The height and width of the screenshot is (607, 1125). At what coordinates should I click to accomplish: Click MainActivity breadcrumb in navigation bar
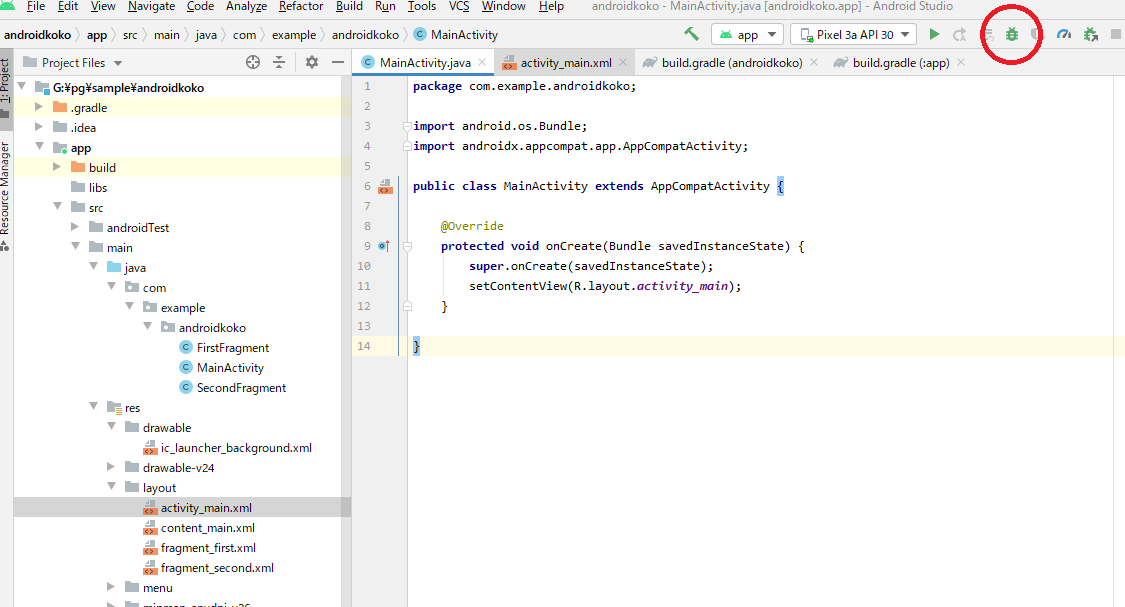tap(463, 34)
